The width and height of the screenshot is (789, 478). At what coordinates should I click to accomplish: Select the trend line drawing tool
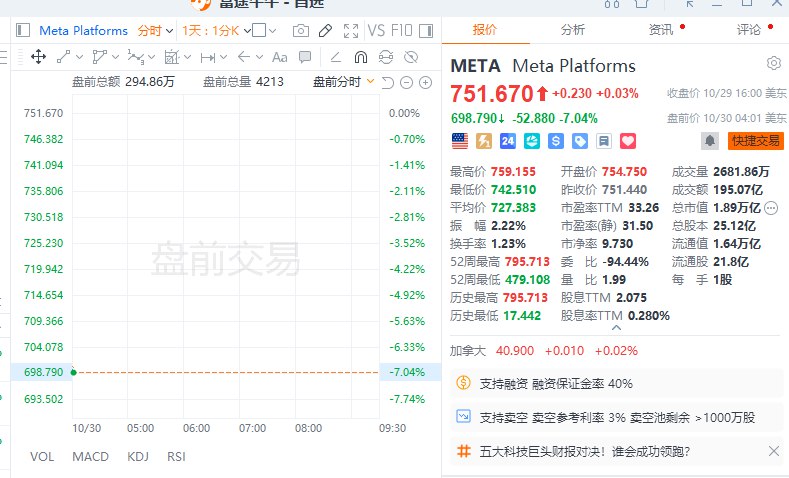(63, 57)
